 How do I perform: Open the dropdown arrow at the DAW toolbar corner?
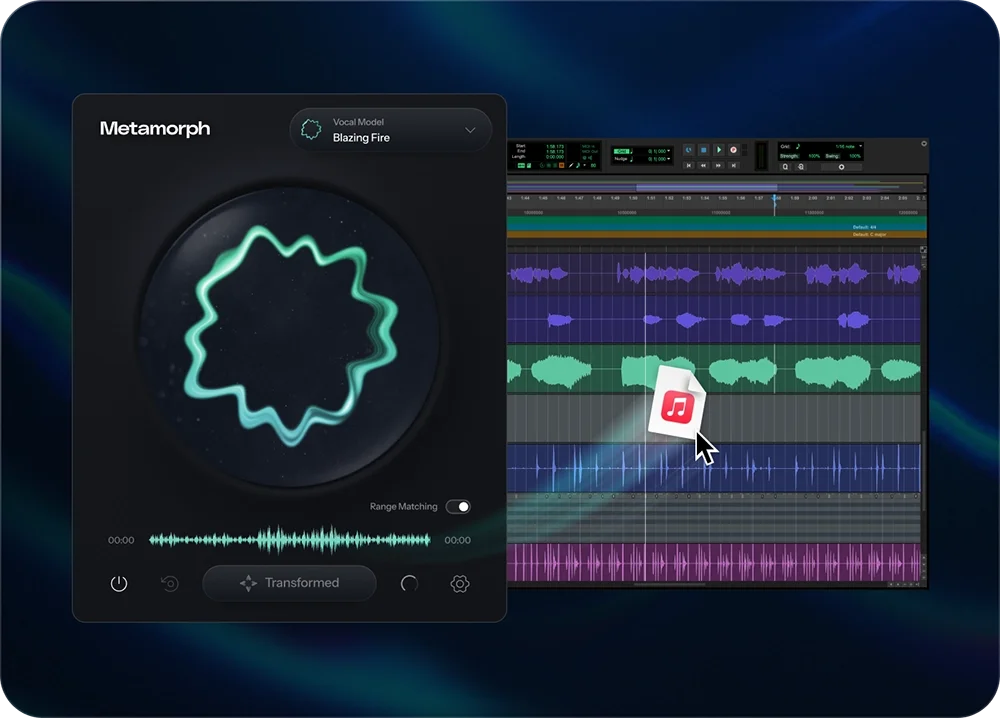click(x=923, y=143)
